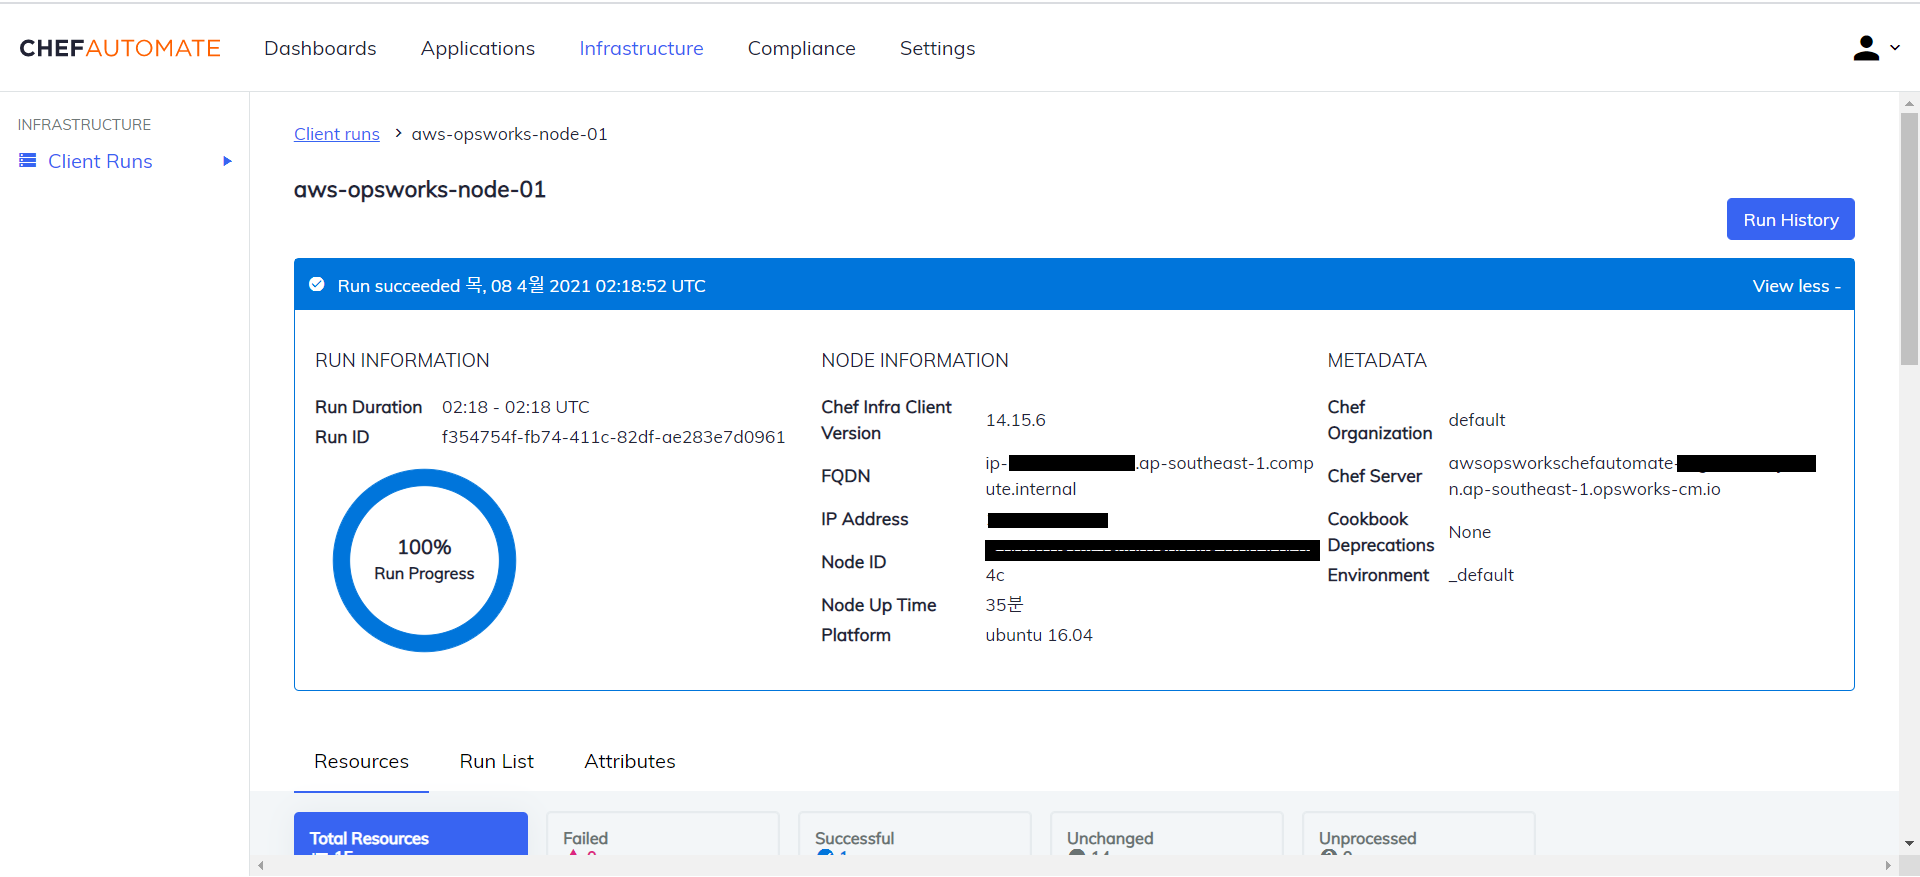Select Client Runs in the sidebar
Screen dimensions: 1920x877
point(100,161)
